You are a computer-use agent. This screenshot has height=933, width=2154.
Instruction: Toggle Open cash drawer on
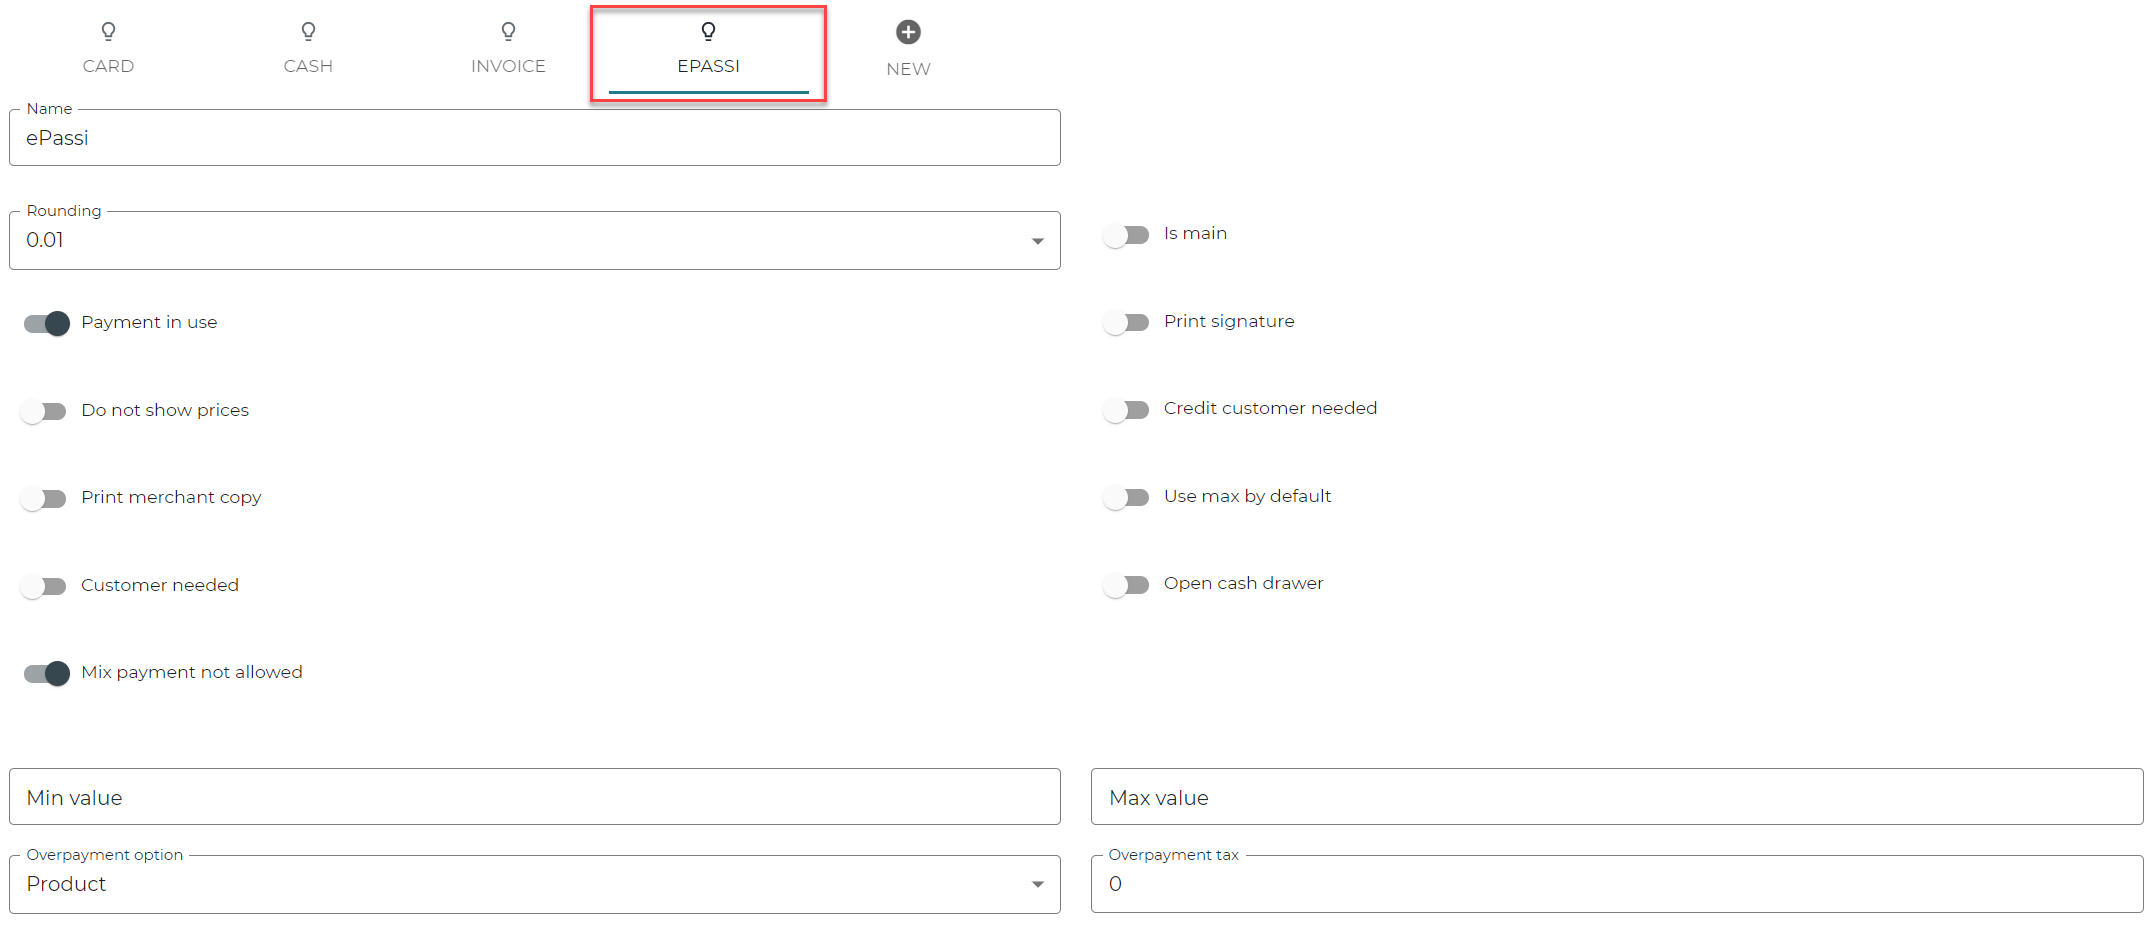(1126, 584)
